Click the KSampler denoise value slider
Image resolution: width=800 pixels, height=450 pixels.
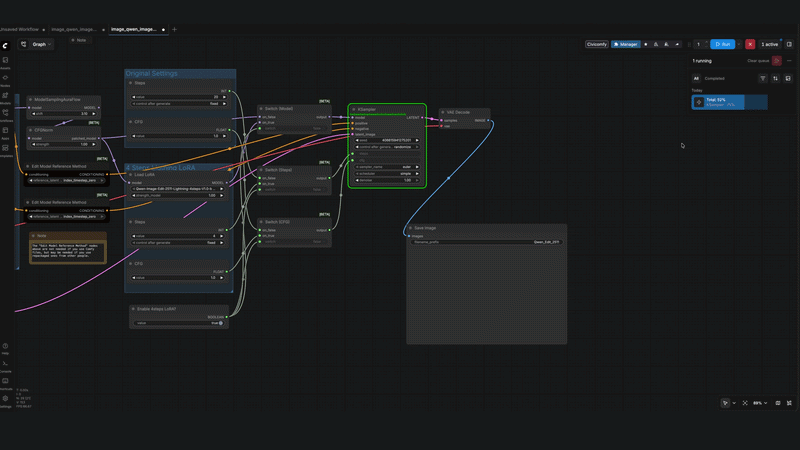coord(387,180)
